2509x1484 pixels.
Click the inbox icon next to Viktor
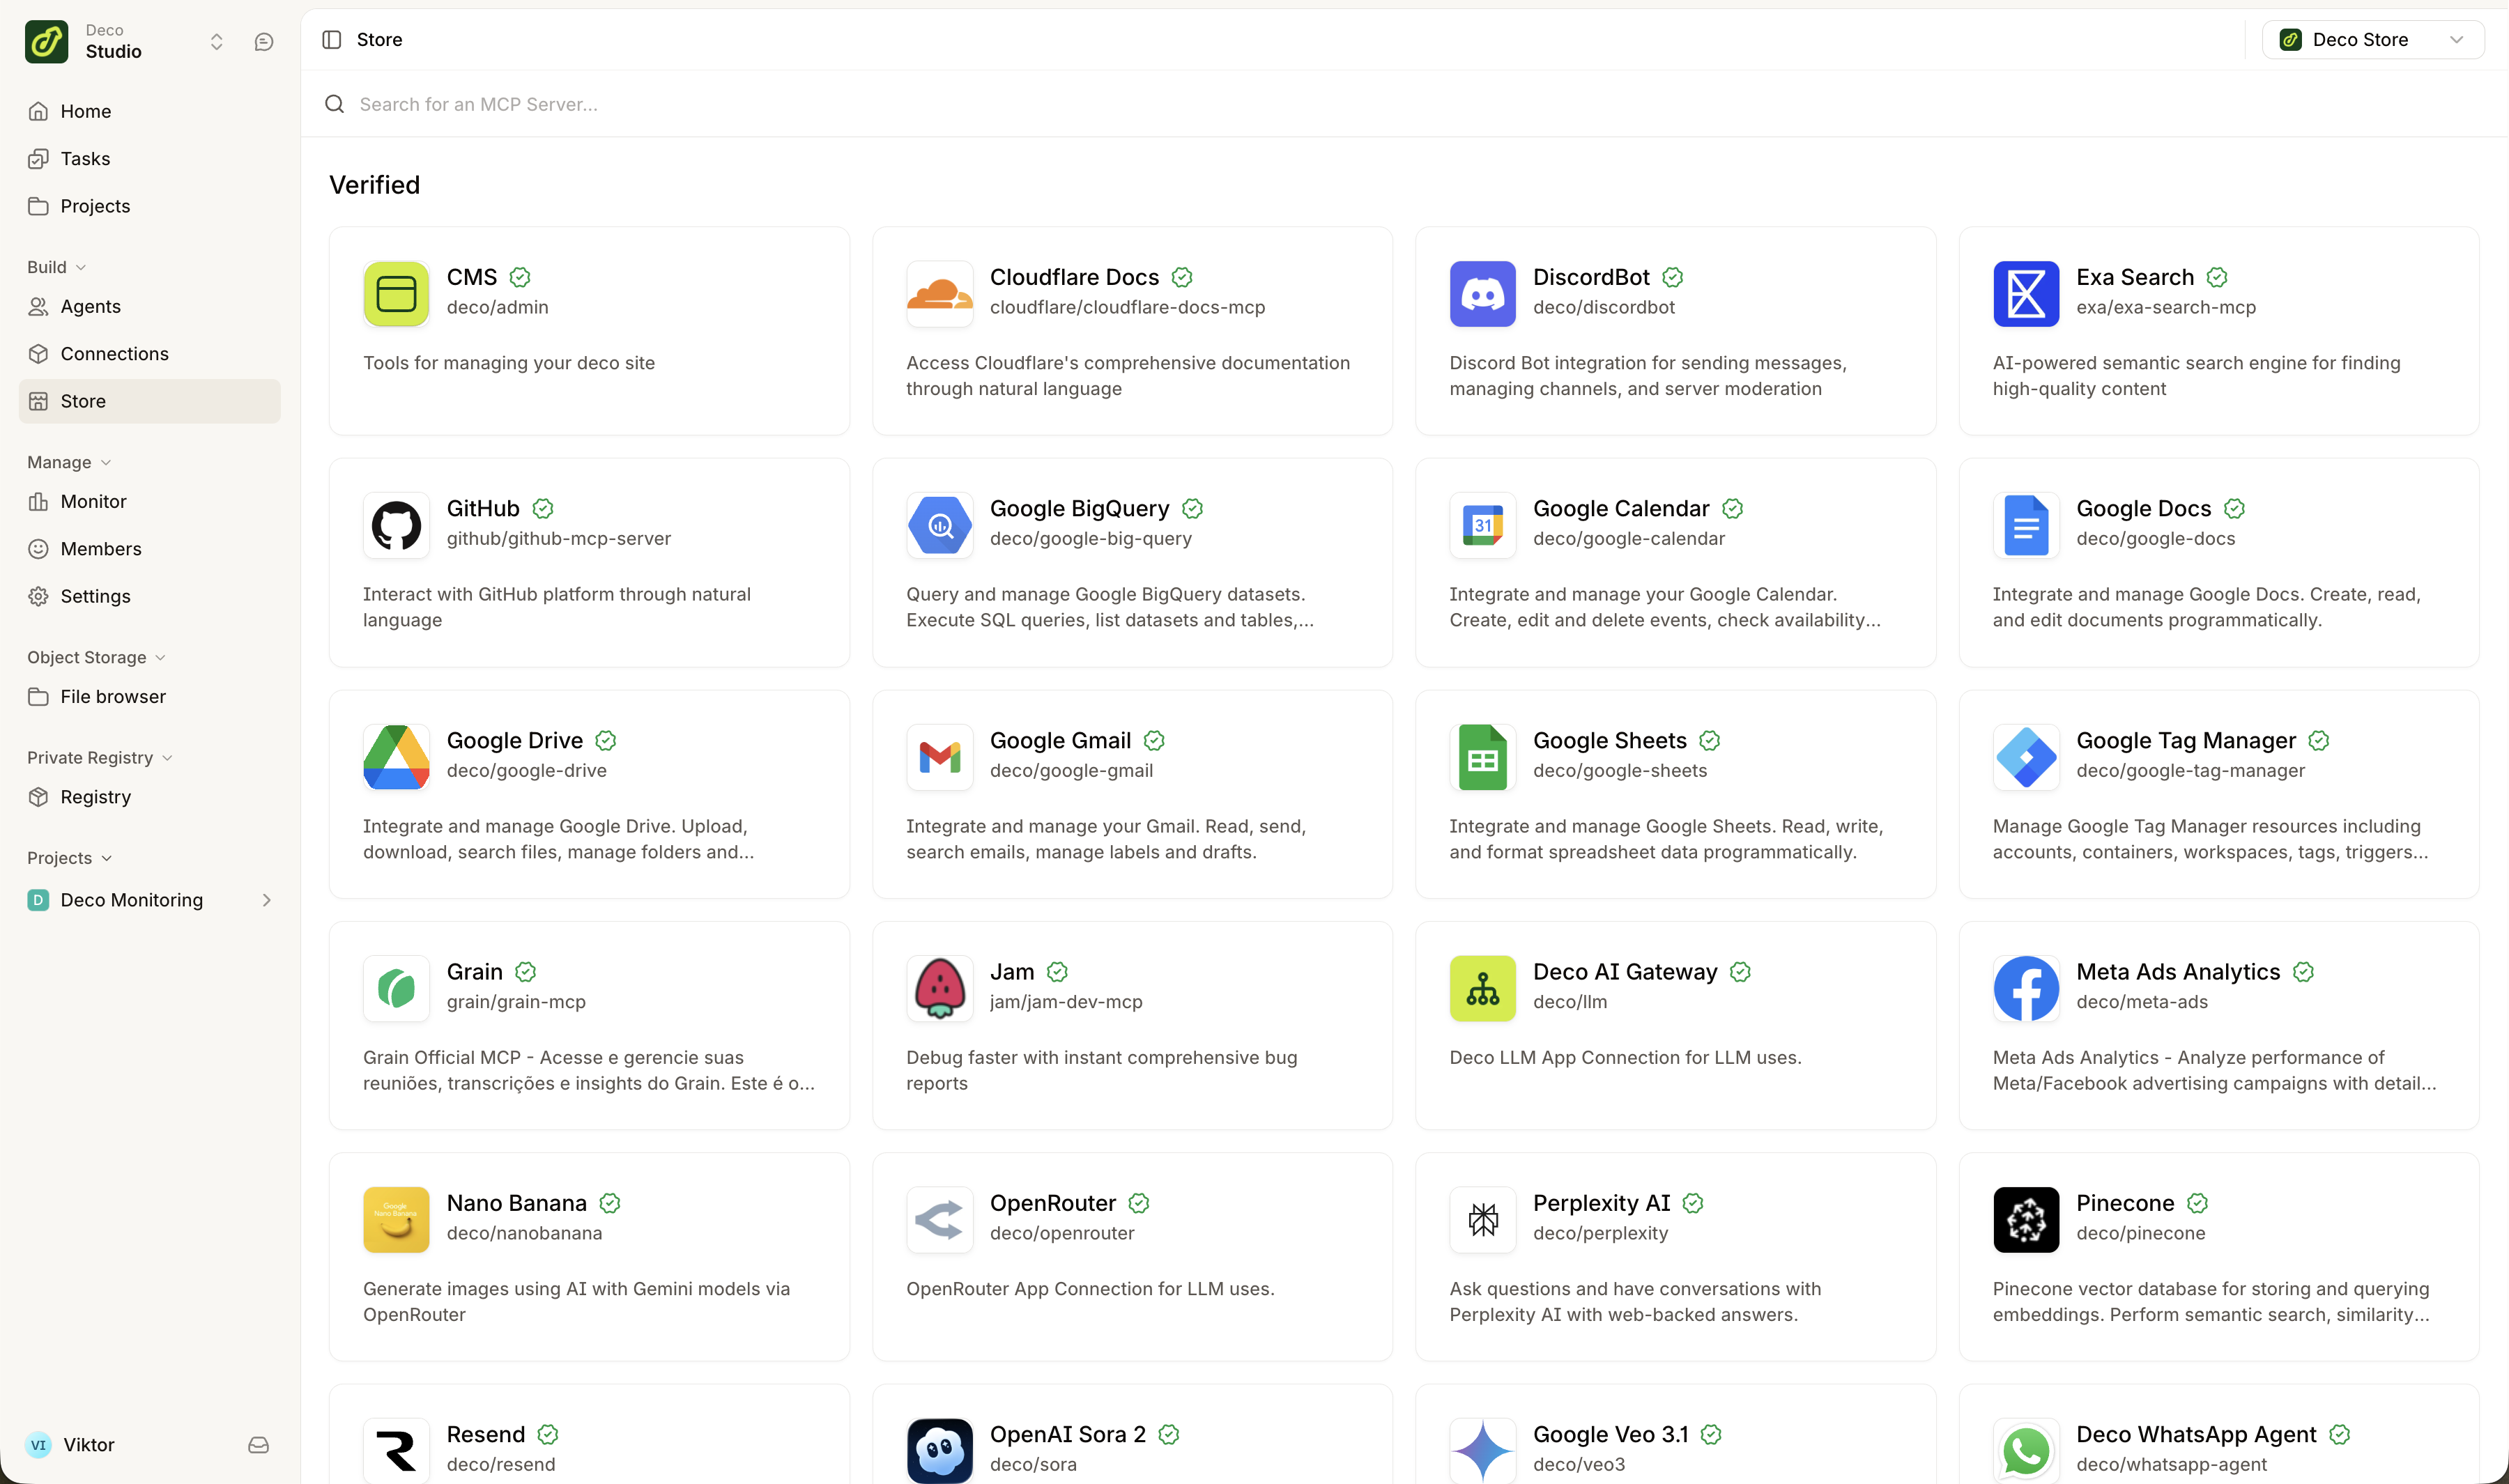258,1445
